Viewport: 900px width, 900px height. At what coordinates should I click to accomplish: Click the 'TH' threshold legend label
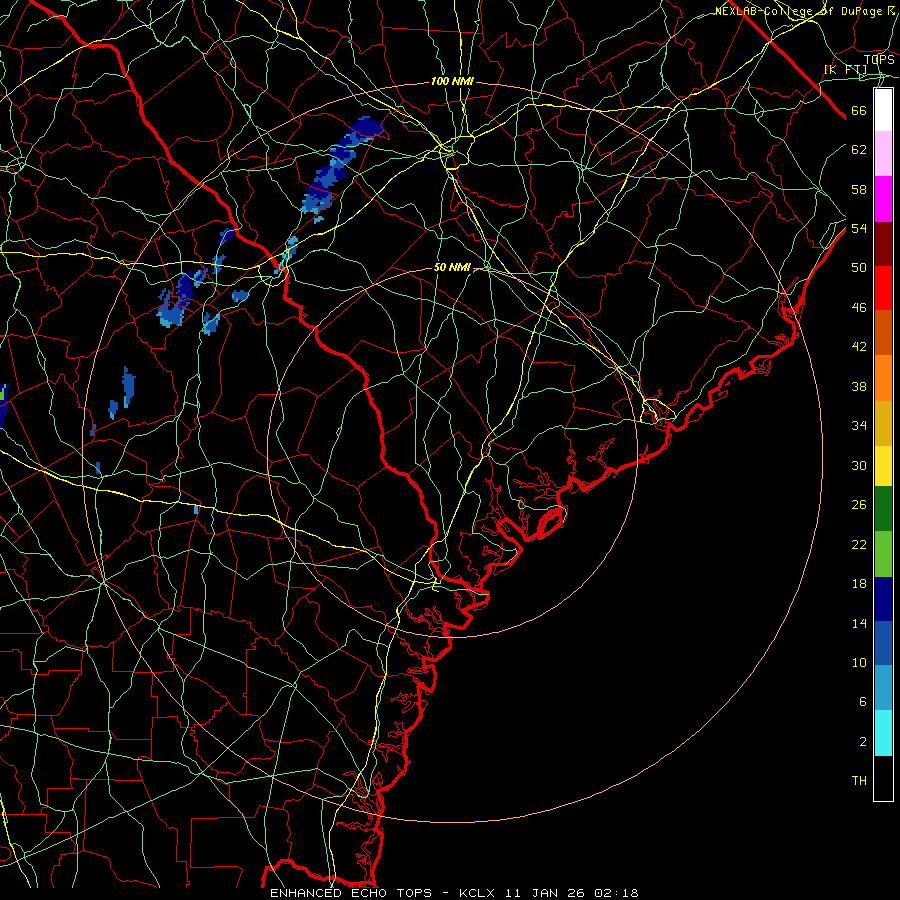(x=859, y=780)
